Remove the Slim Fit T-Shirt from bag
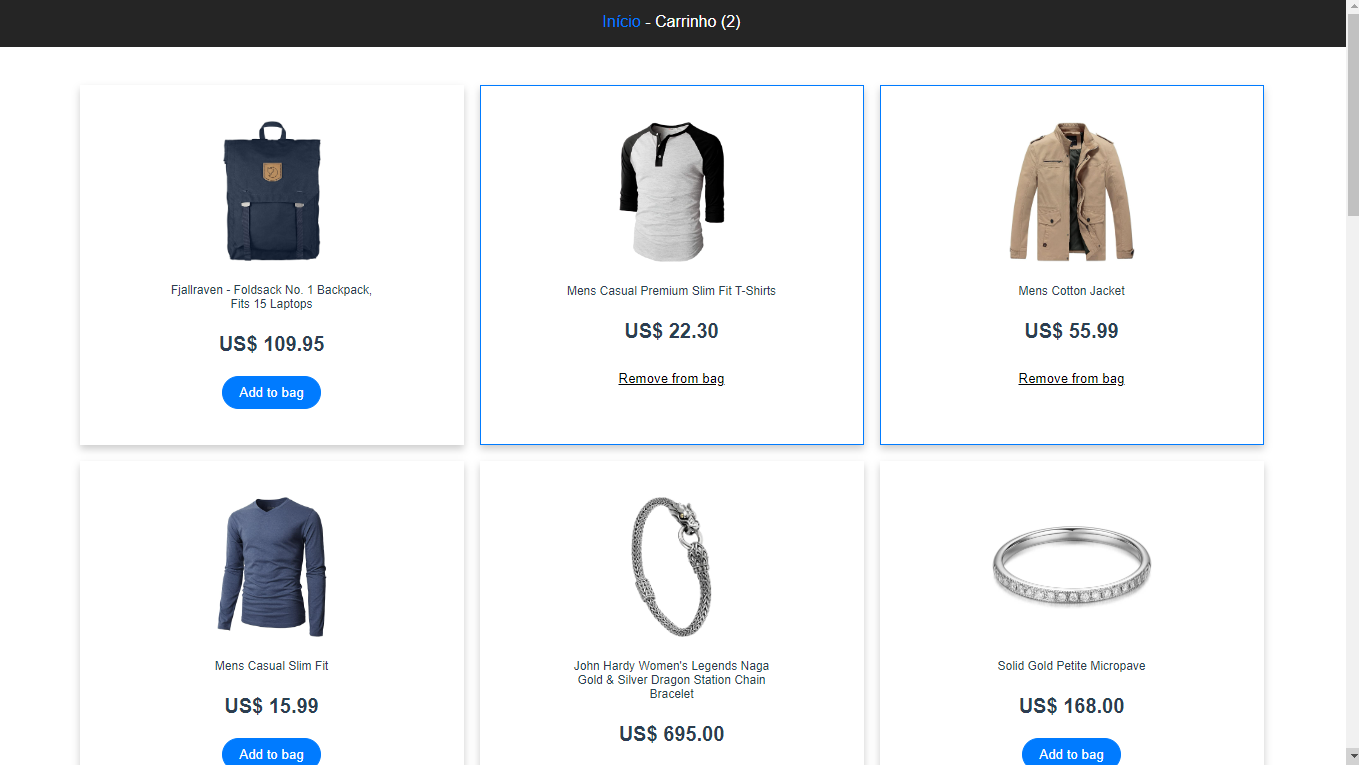The width and height of the screenshot is (1359, 773). point(671,378)
